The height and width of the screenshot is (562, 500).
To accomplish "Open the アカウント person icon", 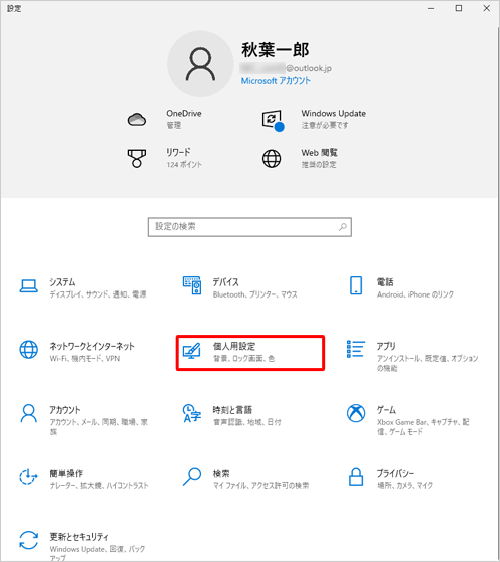I will point(29,414).
